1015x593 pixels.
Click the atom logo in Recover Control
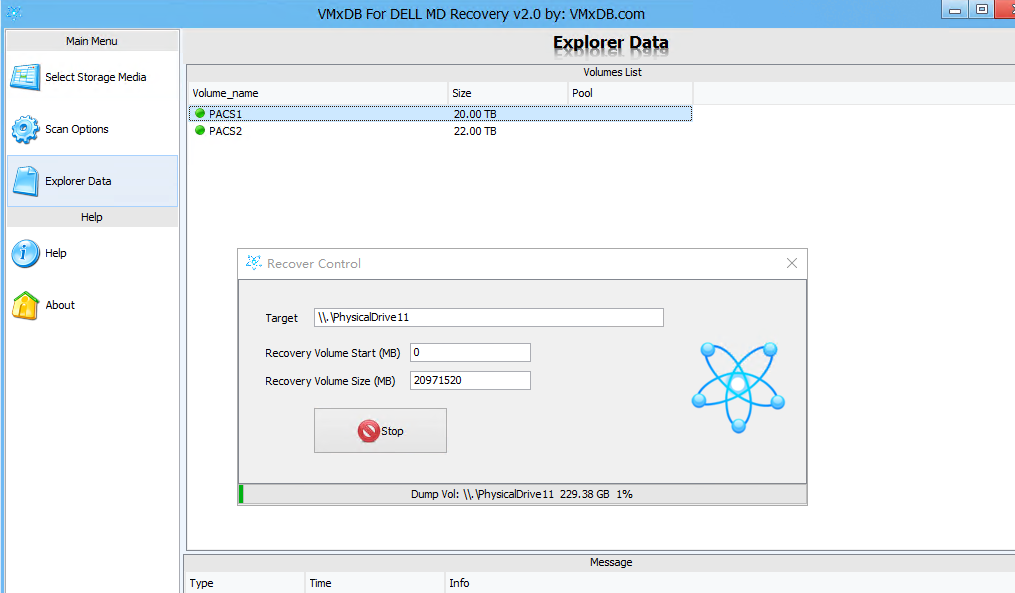point(739,387)
